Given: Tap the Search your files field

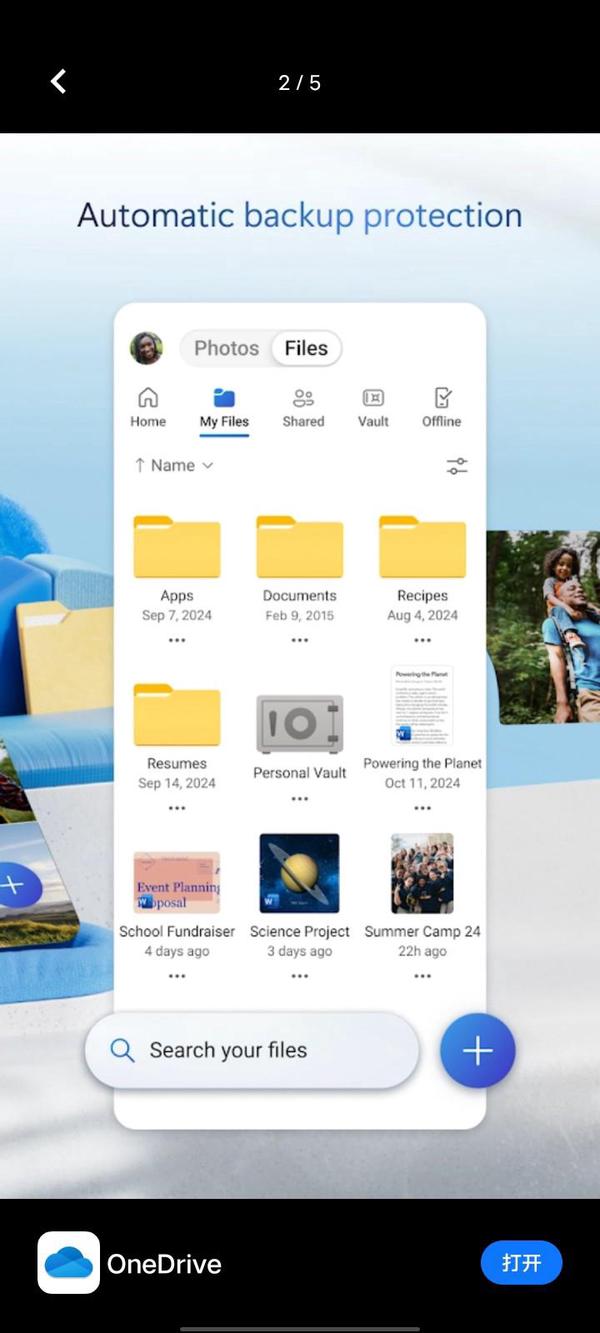Looking at the screenshot, I should (252, 1050).
